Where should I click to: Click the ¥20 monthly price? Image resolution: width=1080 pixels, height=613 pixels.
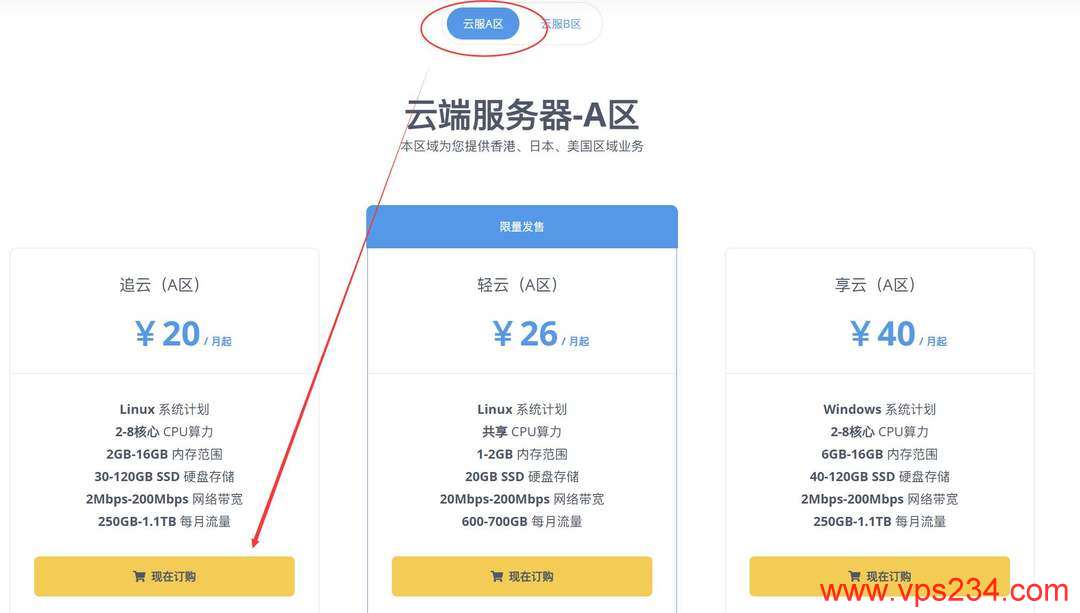[183, 334]
